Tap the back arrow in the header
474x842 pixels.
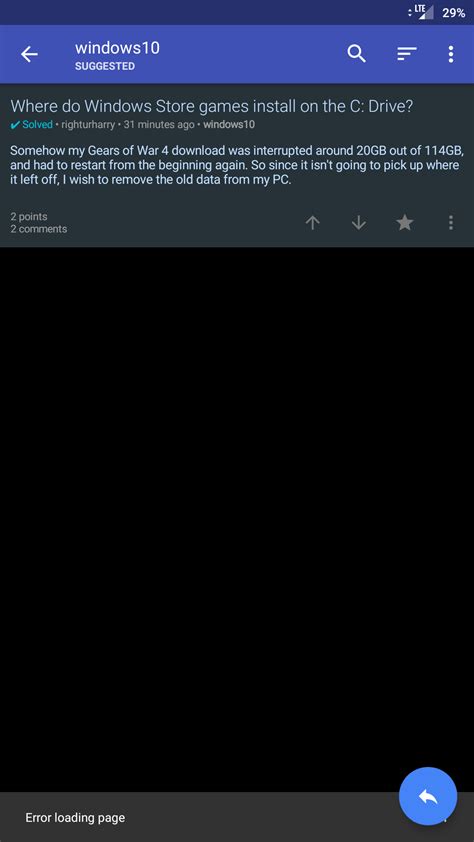point(29,54)
